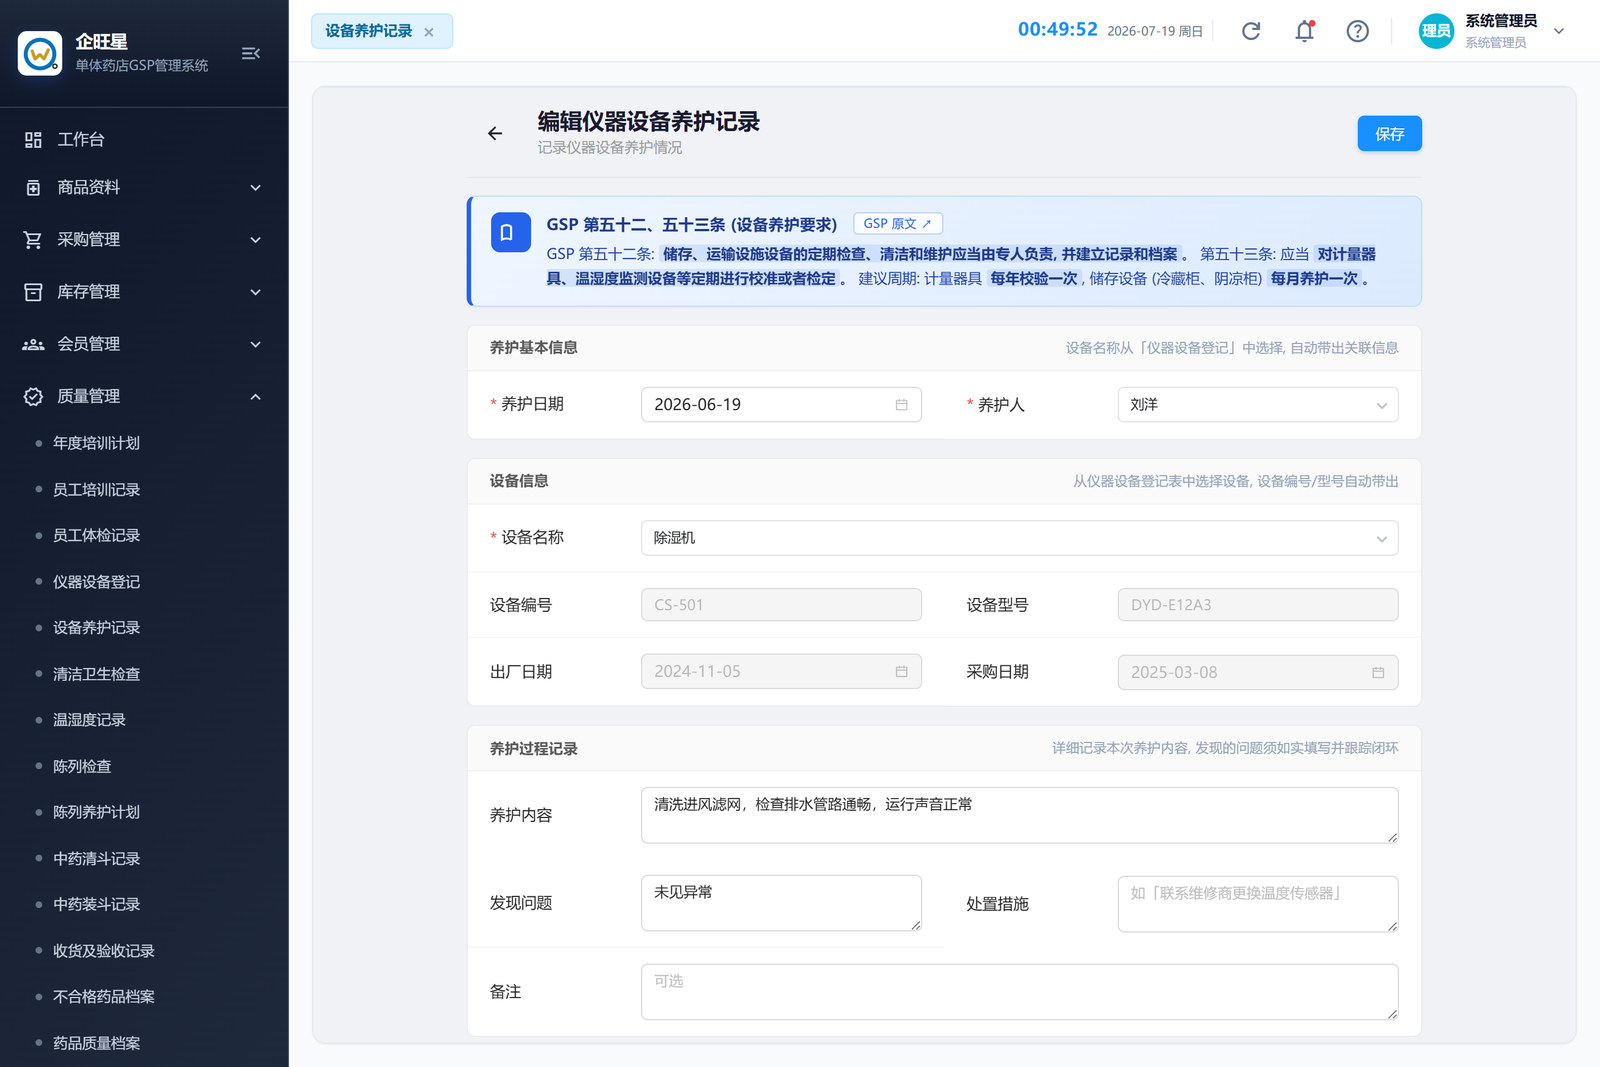Click the 商品资料 sidebar icon
1600x1067 pixels.
(33, 188)
